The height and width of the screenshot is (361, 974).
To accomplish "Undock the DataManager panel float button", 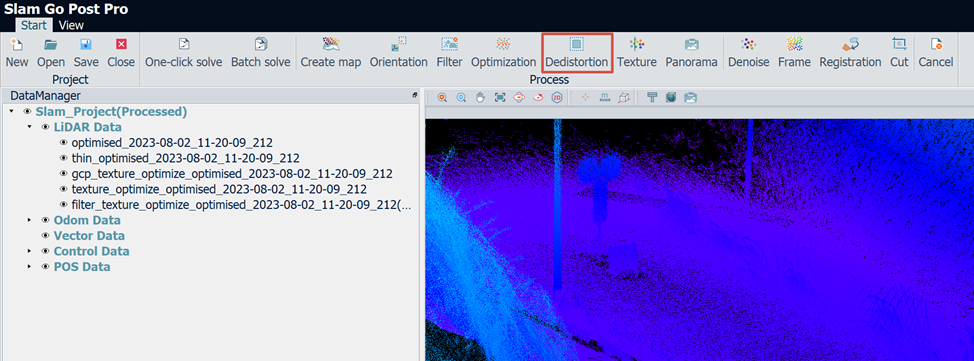I will pyautogui.click(x=415, y=96).
